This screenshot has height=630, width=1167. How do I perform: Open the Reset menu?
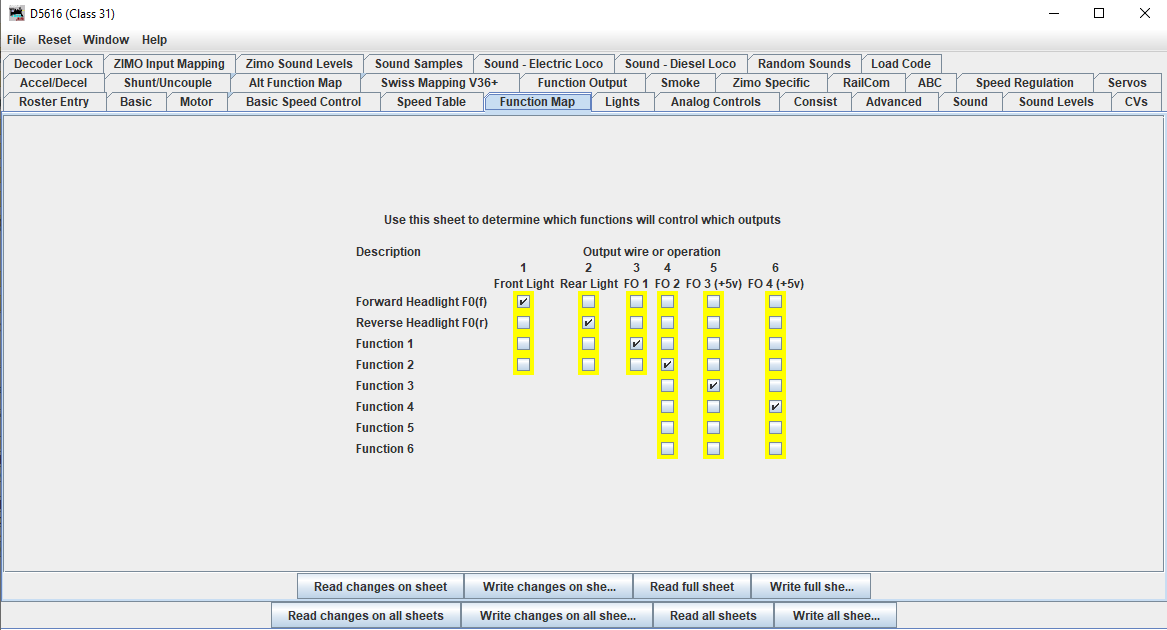pyautogui.click(x=54, y=39)
